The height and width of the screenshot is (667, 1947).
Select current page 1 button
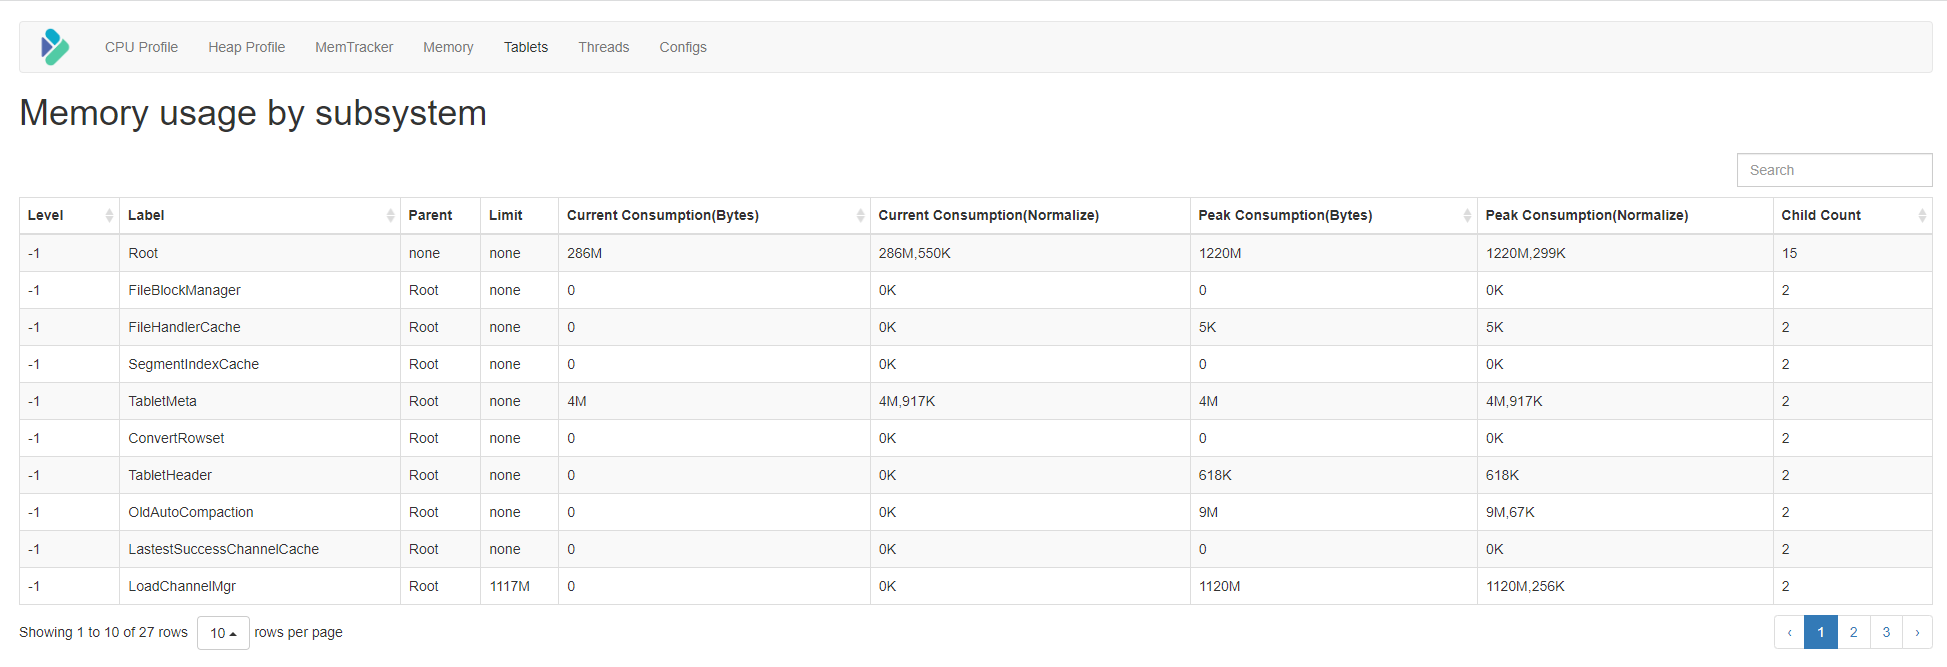click(x=1821, y=632)
